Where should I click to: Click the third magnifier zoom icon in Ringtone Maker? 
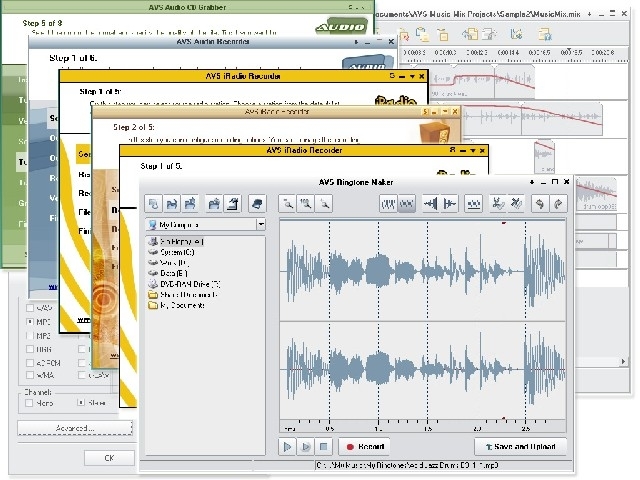pos(324,203)
